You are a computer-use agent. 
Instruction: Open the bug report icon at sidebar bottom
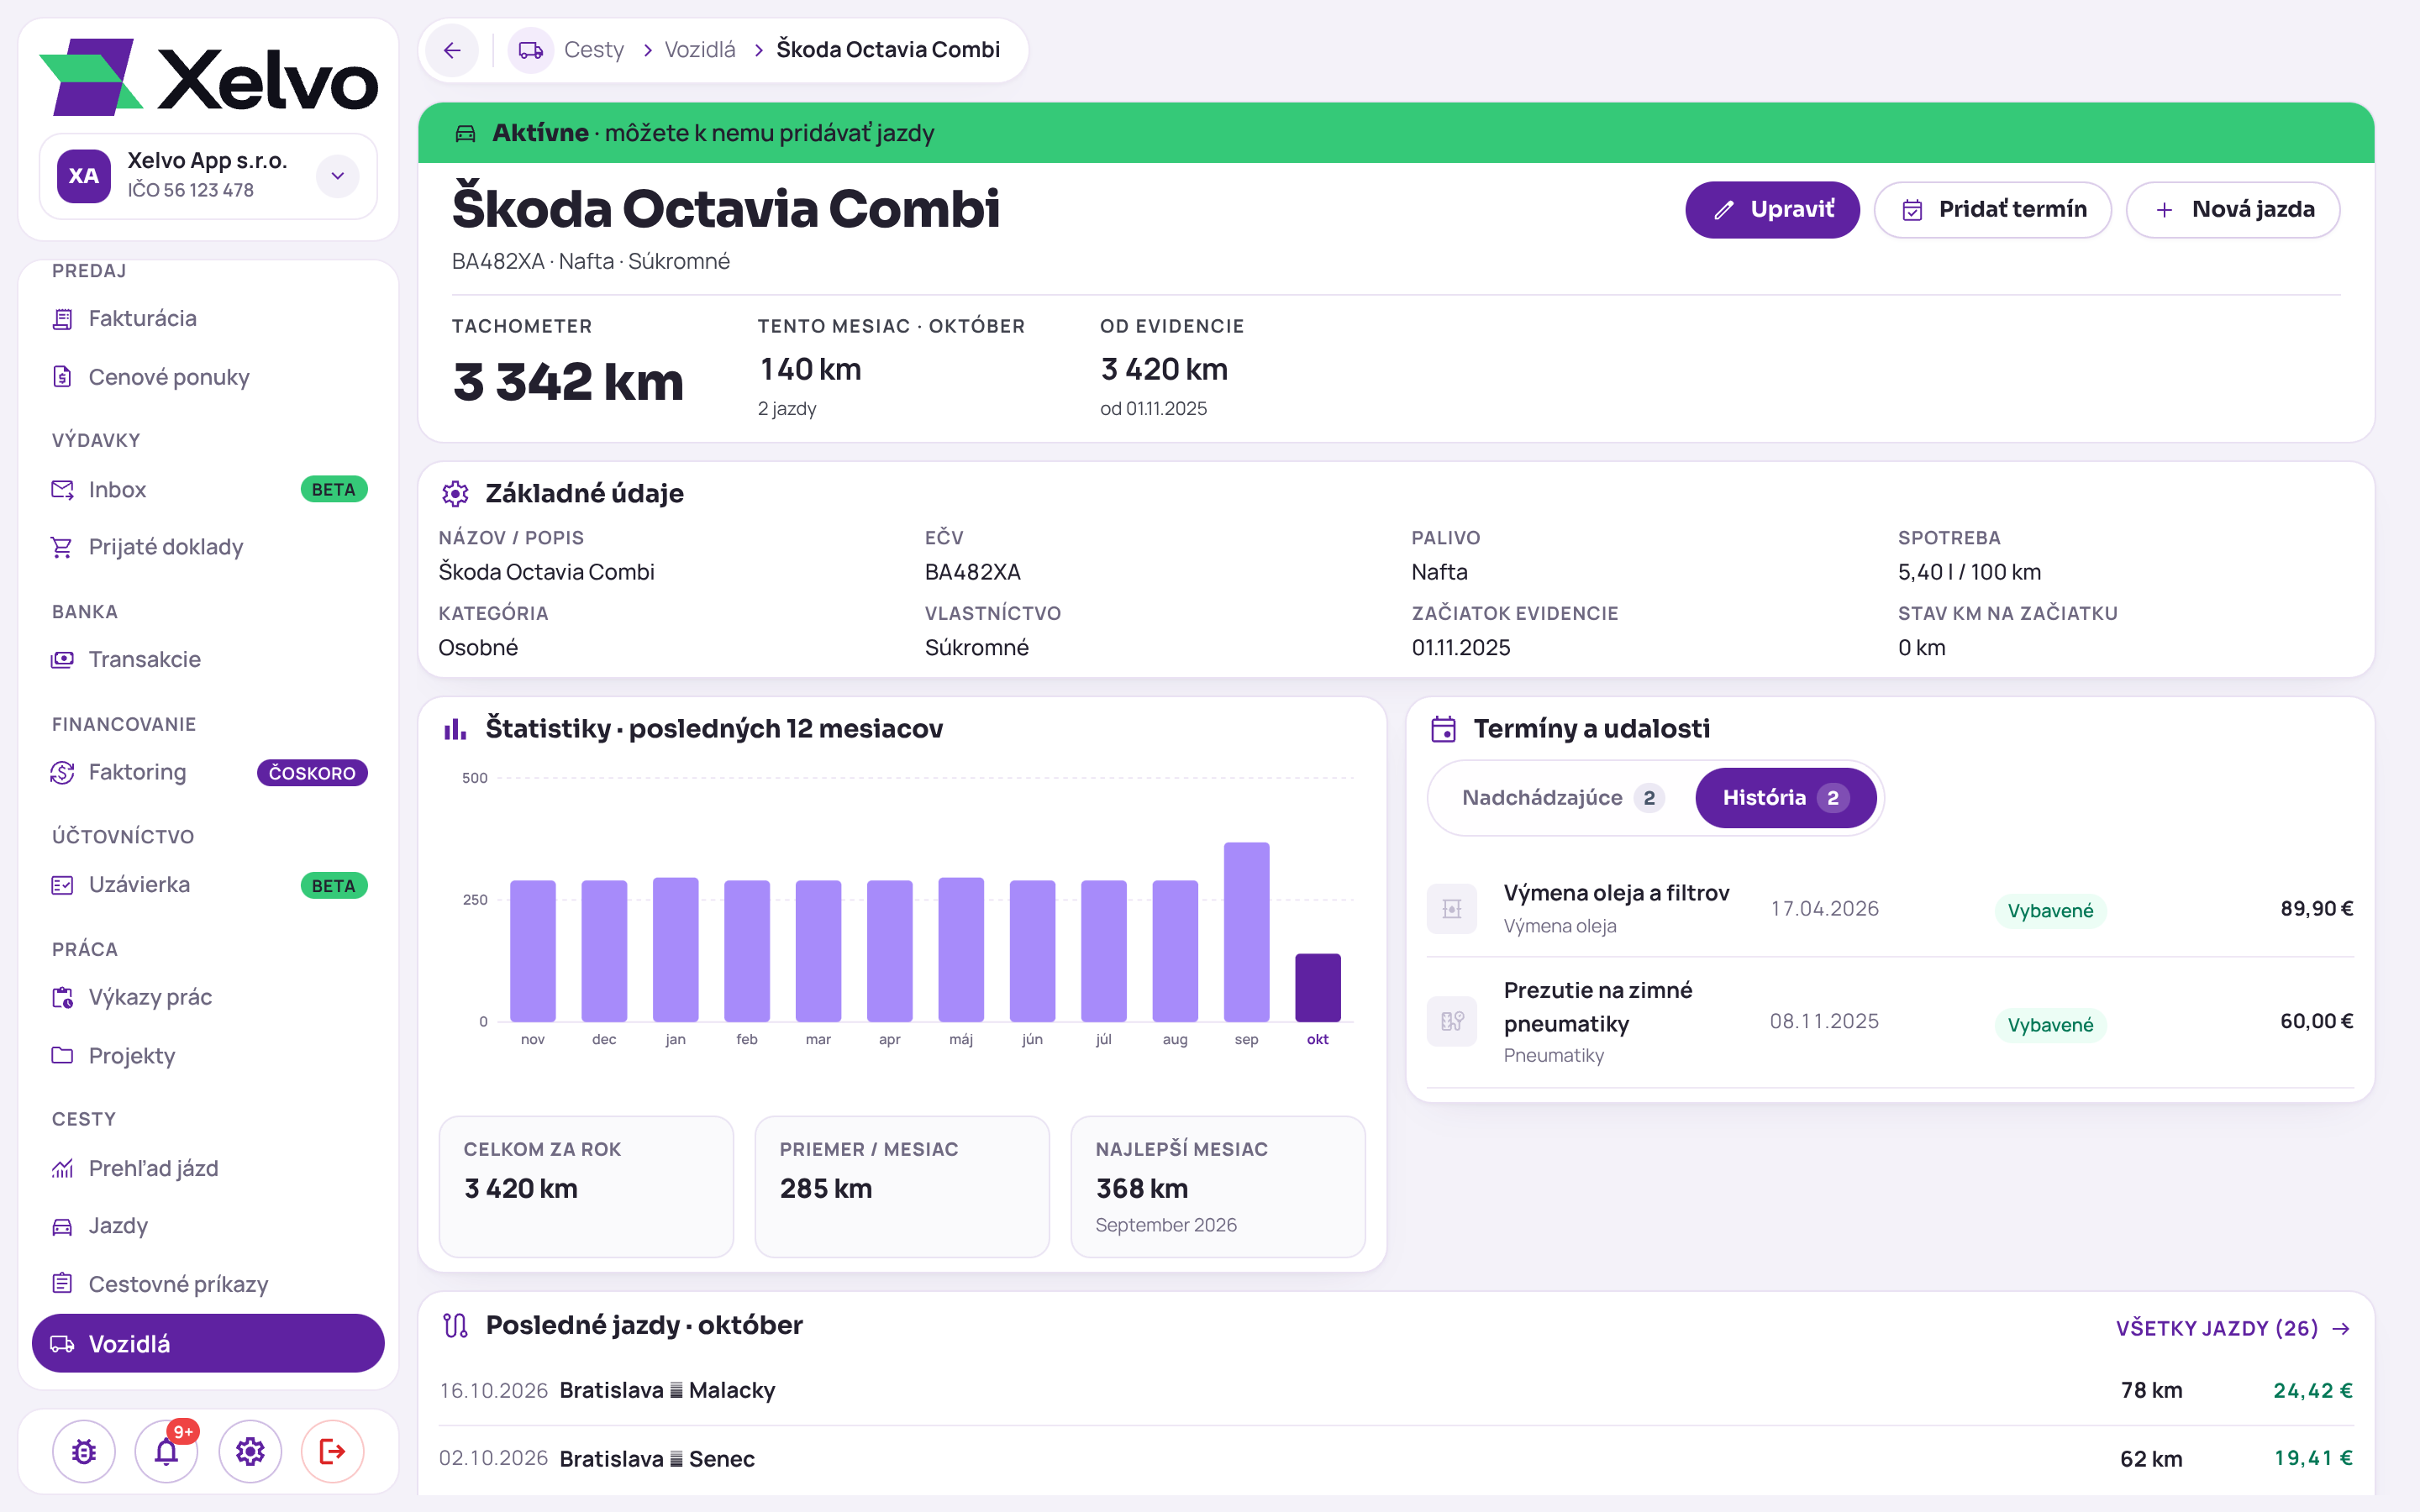click(84, 1451)
